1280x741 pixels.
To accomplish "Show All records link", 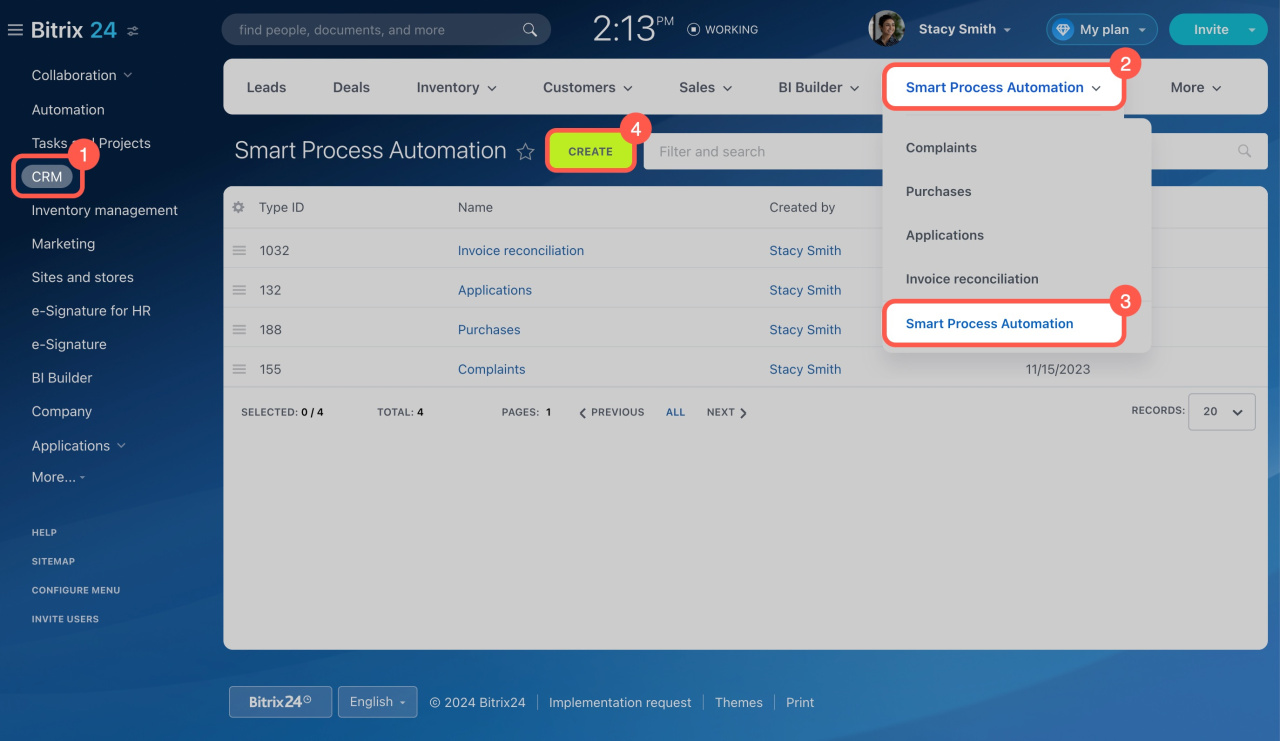I will click(676, 412).
